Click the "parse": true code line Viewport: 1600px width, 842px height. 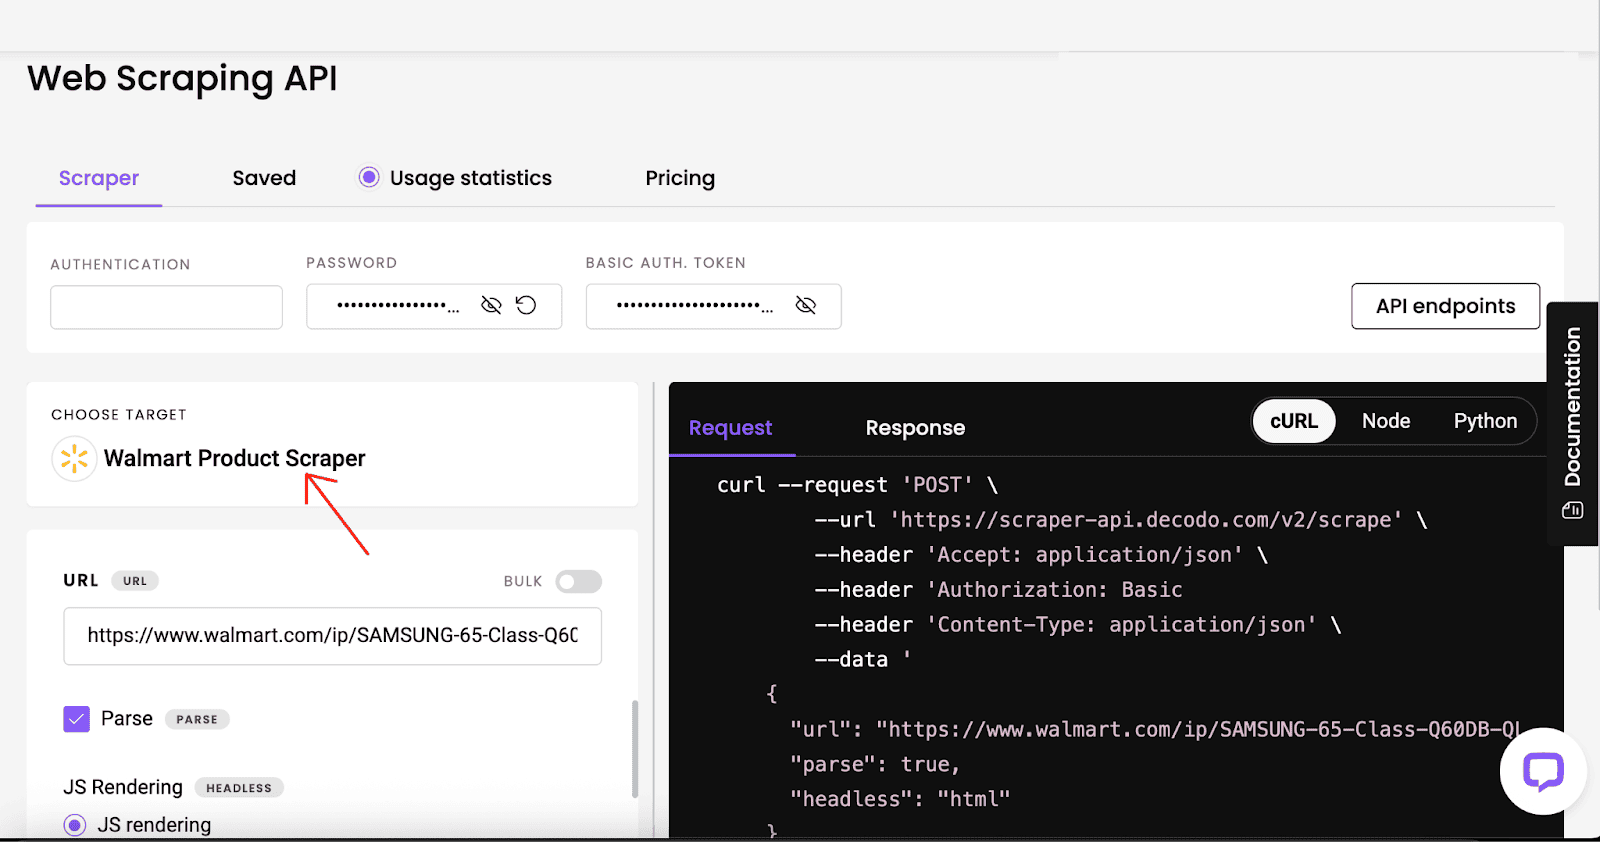pyautogui.click(x=875, y=764)
